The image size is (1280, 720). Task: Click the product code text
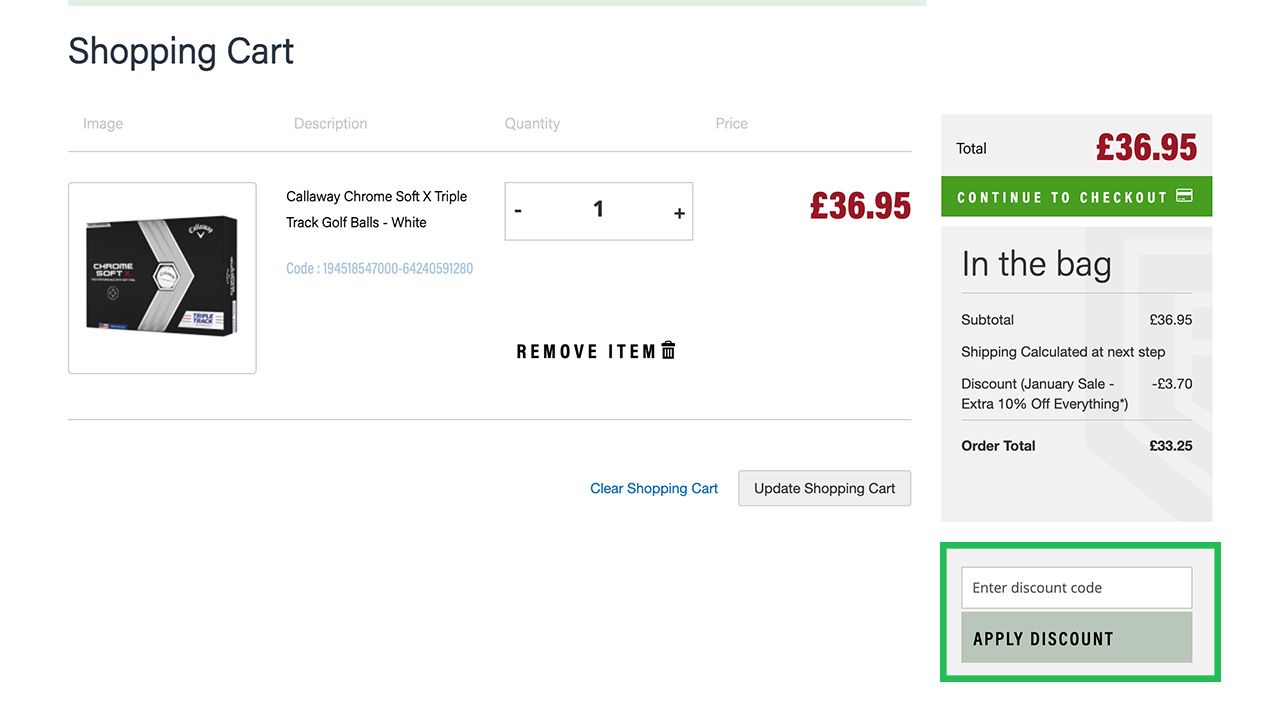[379, 268]
